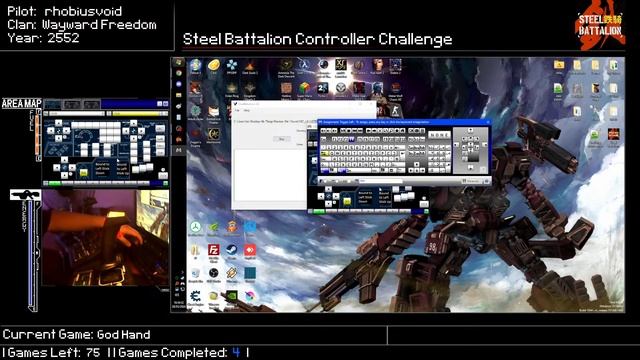Launch the Counter-Strike desktop icon
Viewport: 640px width, 360px height.
395,111
